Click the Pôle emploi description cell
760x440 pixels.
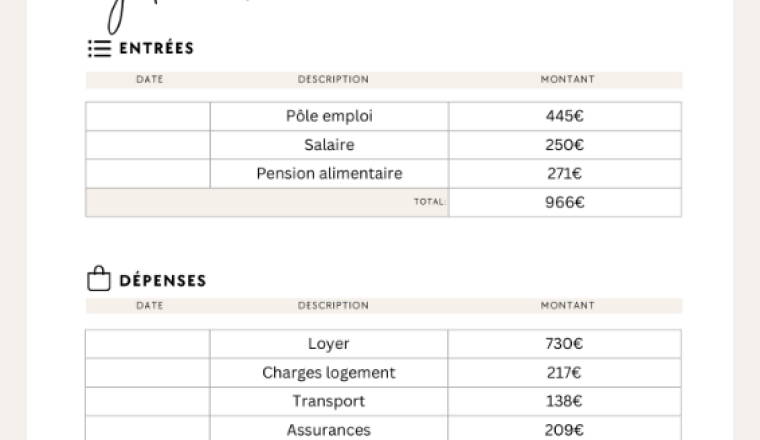click(x=330, y=116)
